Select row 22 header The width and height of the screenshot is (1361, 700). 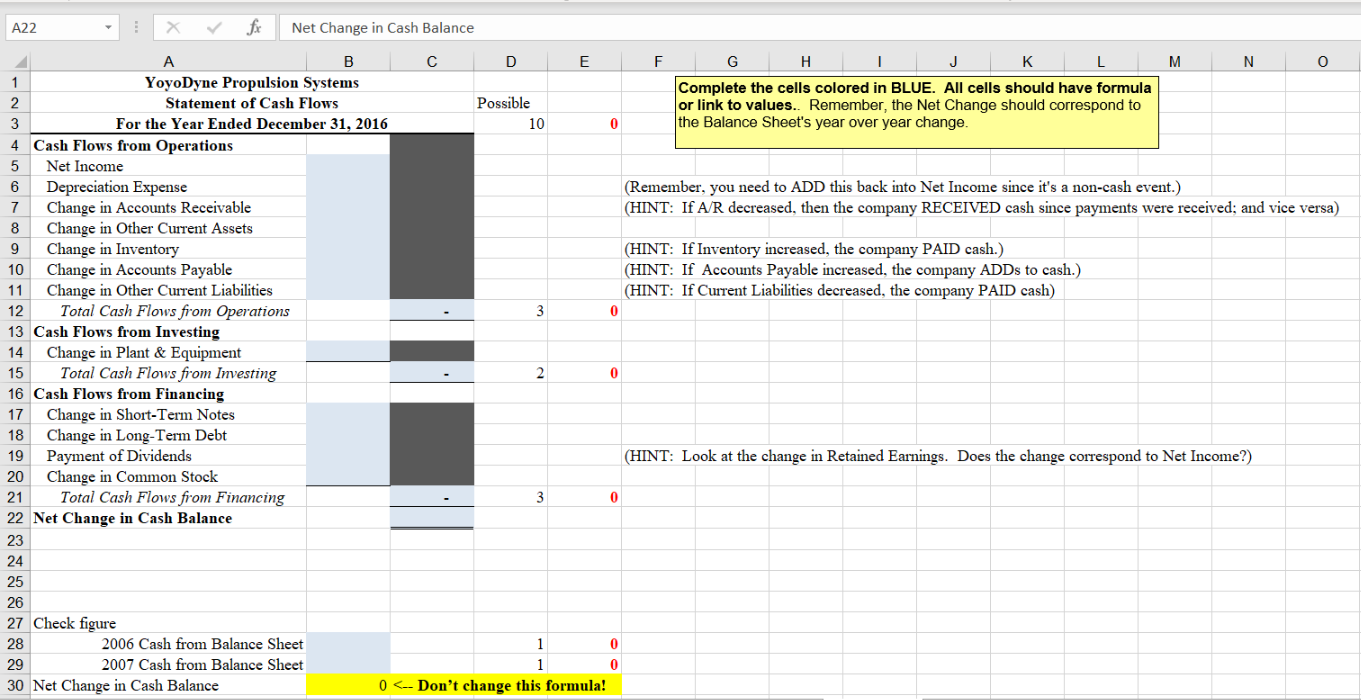coord(15,518)
